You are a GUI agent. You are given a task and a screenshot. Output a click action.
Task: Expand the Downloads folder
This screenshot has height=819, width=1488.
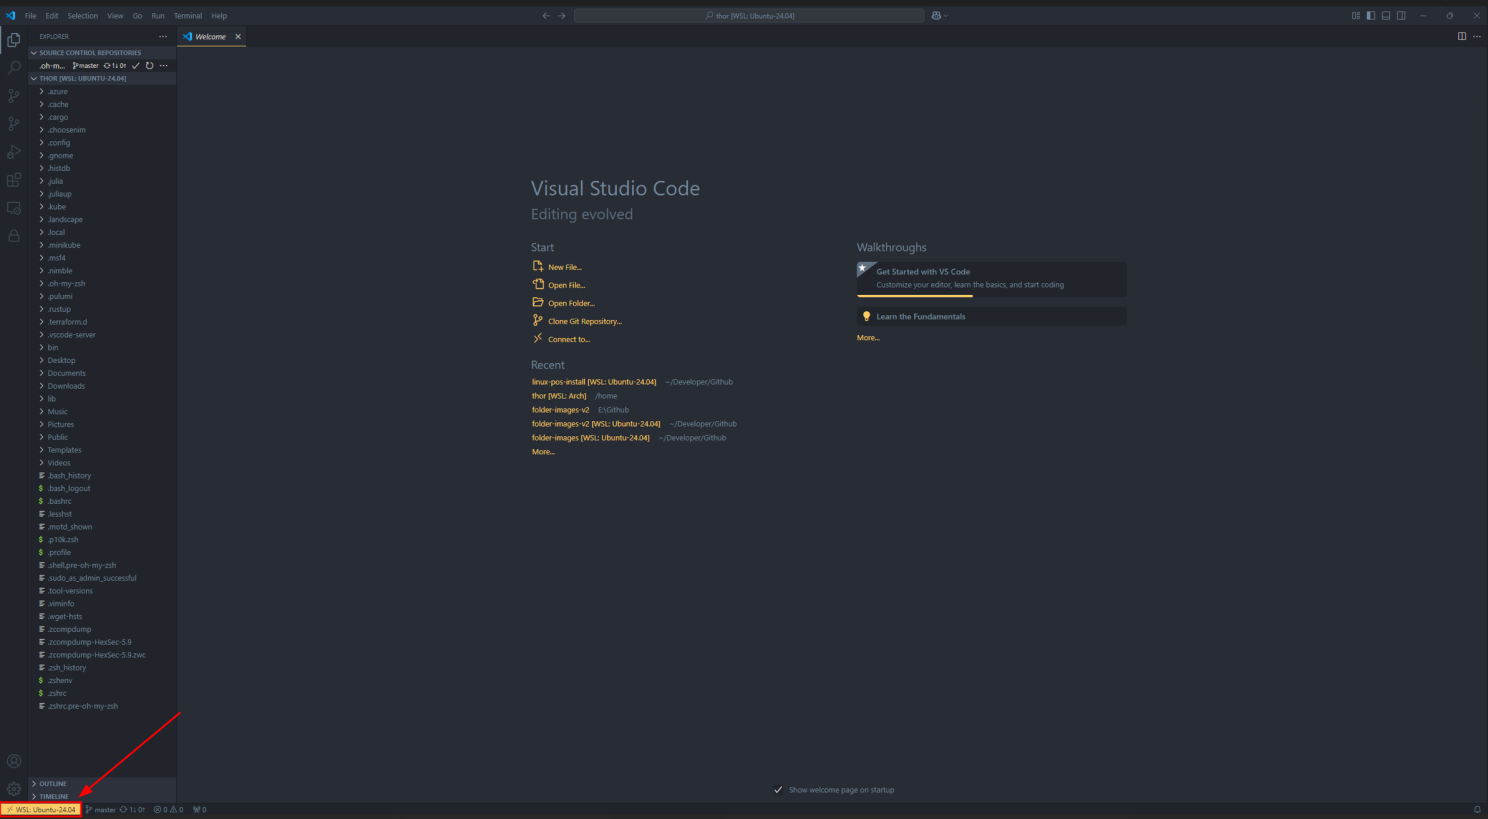point(102,386)
